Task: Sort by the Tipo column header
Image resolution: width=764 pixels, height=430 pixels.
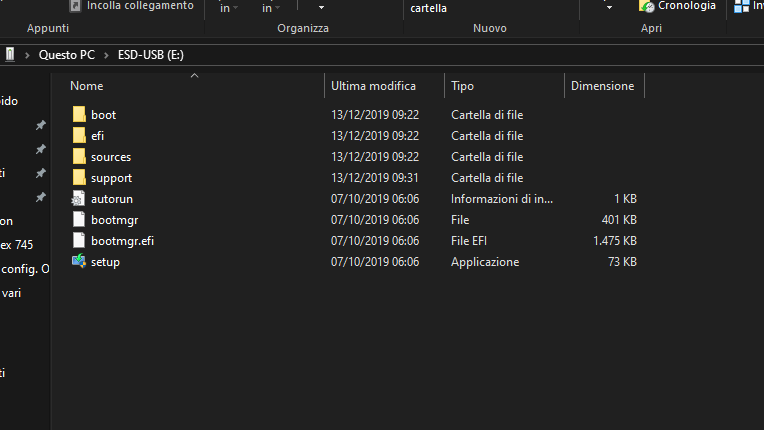Action: point(462,86)
